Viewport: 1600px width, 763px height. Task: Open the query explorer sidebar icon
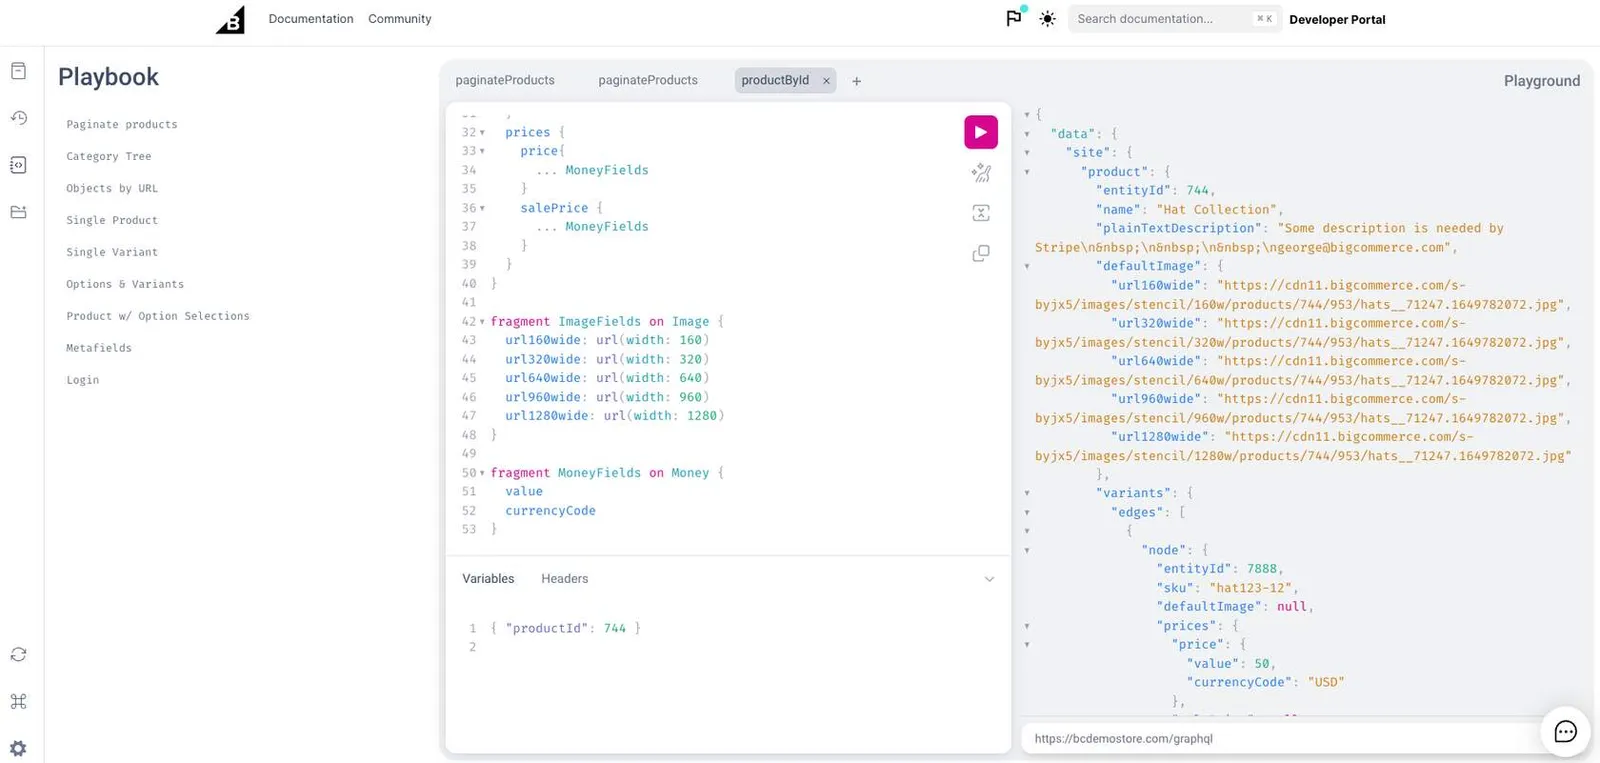pos(18,165)
